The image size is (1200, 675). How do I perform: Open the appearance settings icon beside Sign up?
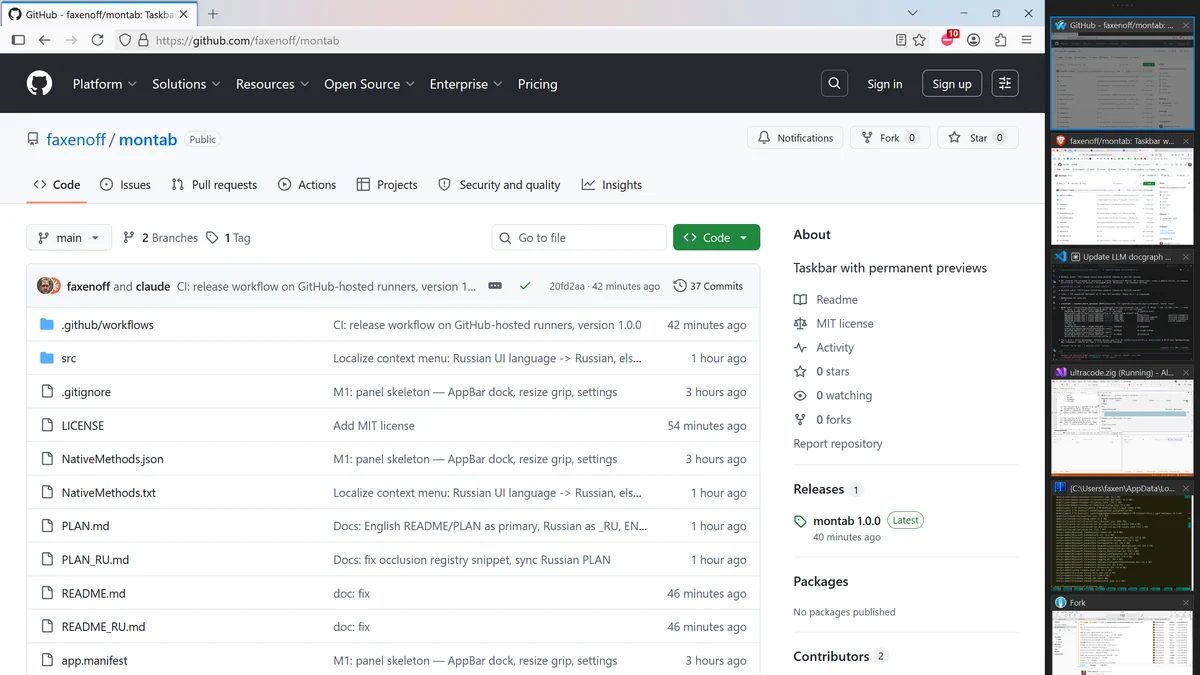click(1005, 84)
